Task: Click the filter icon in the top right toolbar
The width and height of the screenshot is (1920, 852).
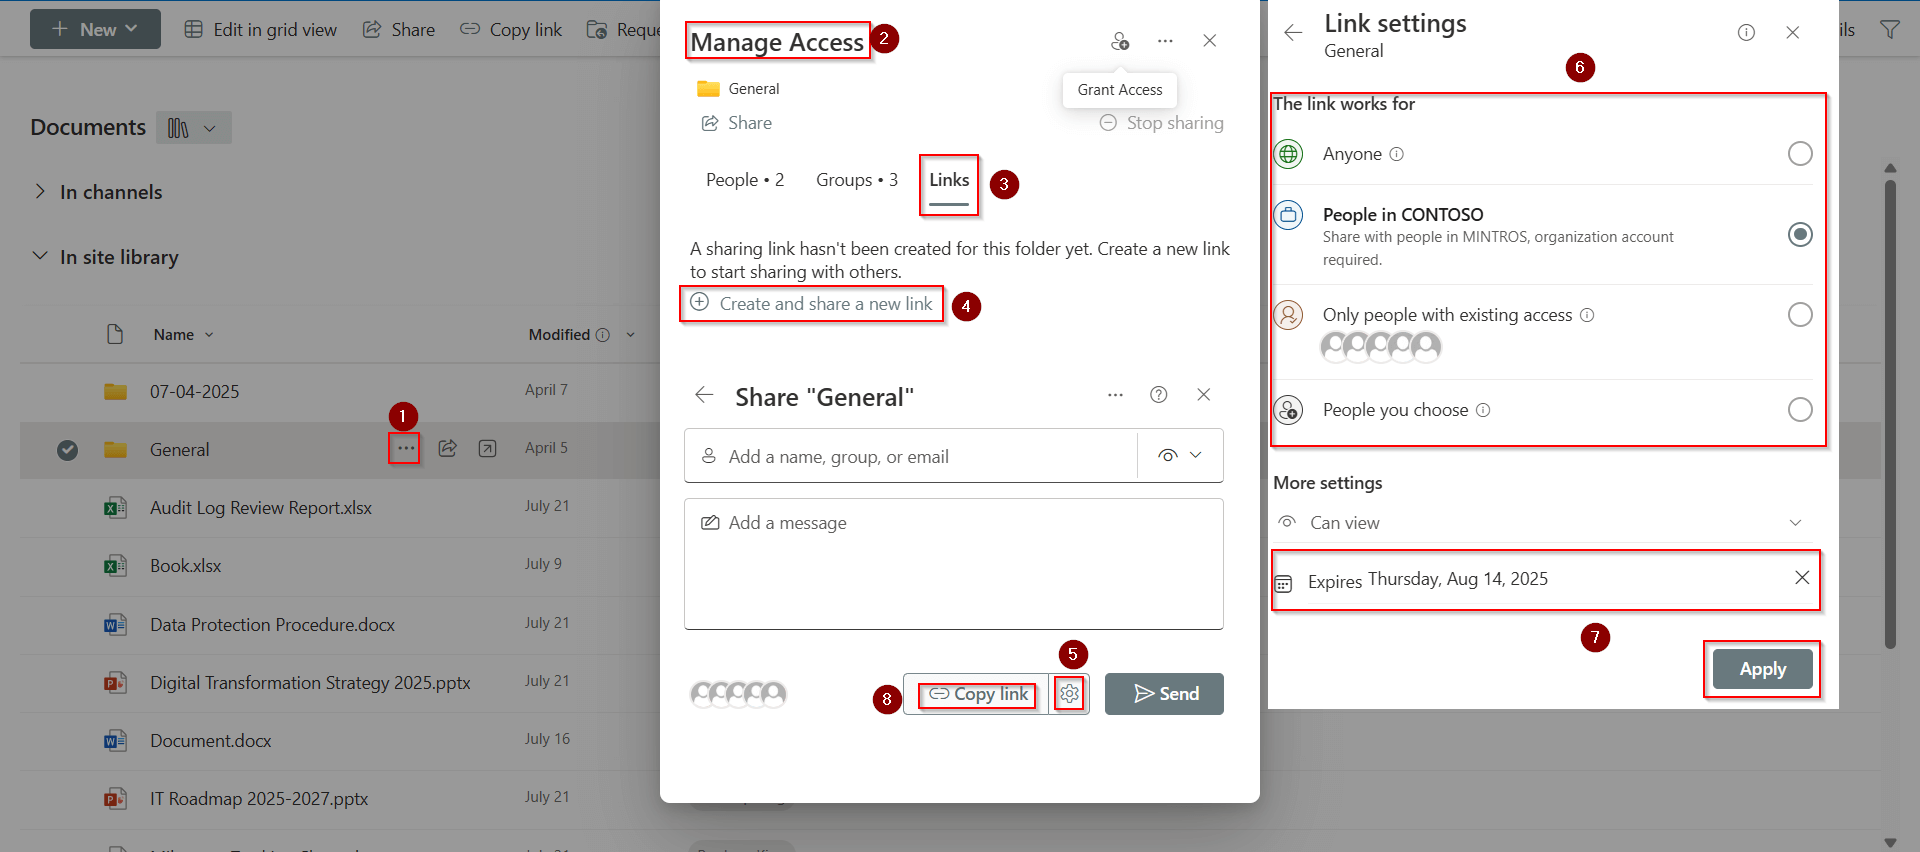Action: (x=1890, y=30)
